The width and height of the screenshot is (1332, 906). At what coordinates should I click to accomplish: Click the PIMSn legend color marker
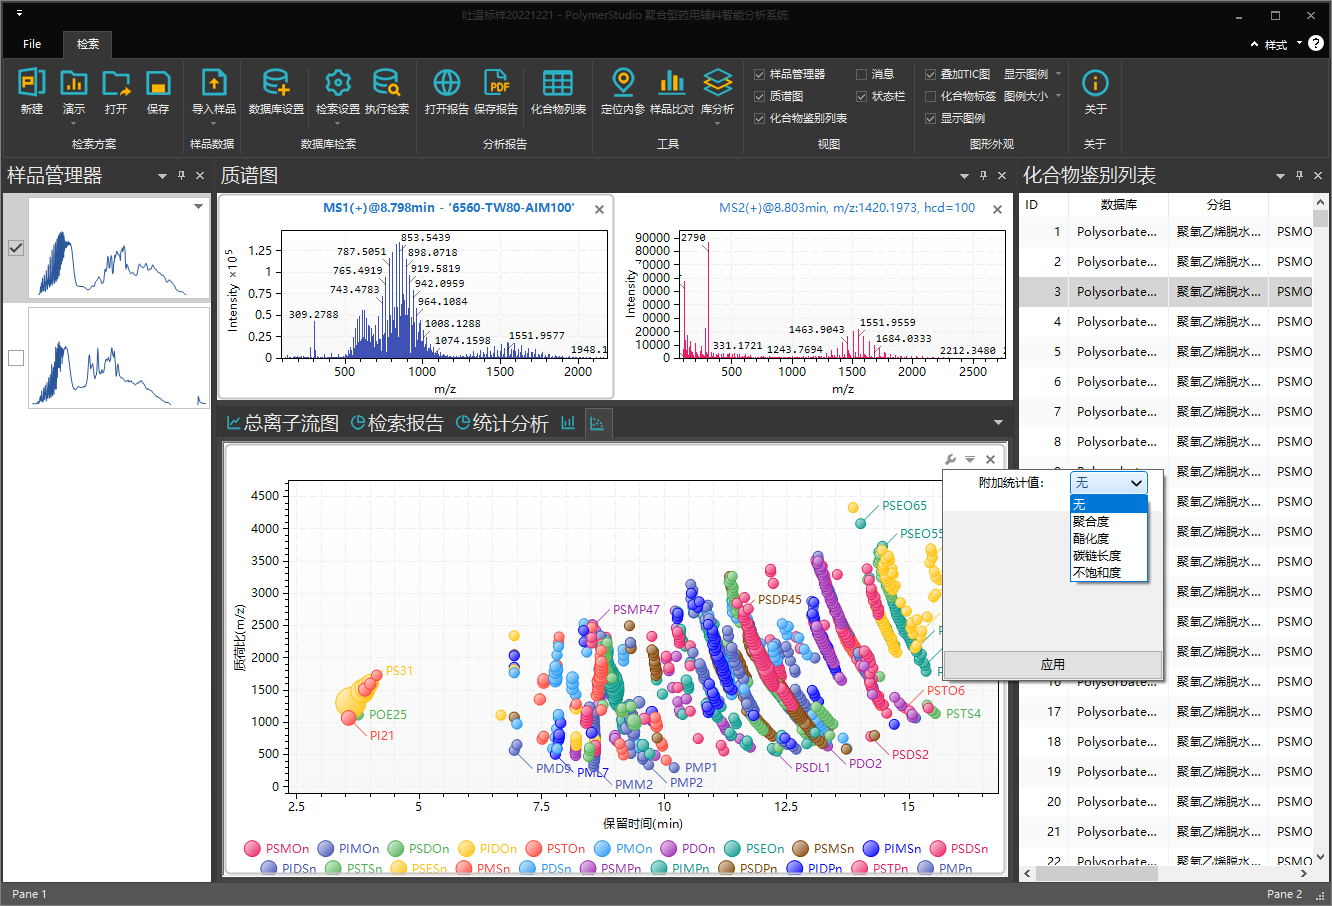pyautogui.click(x=871, y=849)
